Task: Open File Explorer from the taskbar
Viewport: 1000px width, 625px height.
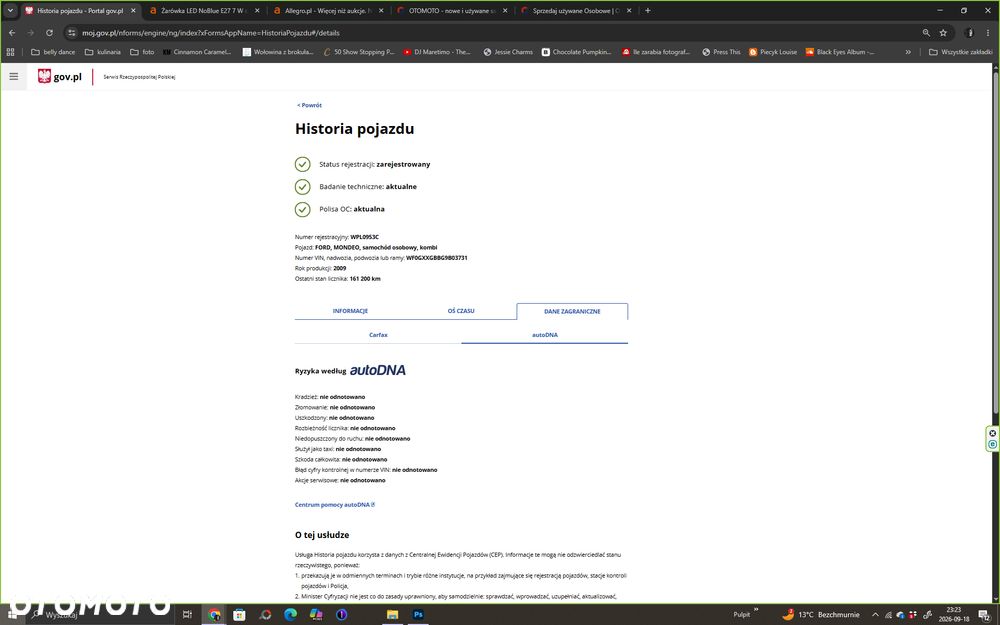Action: tap(392, 615)
